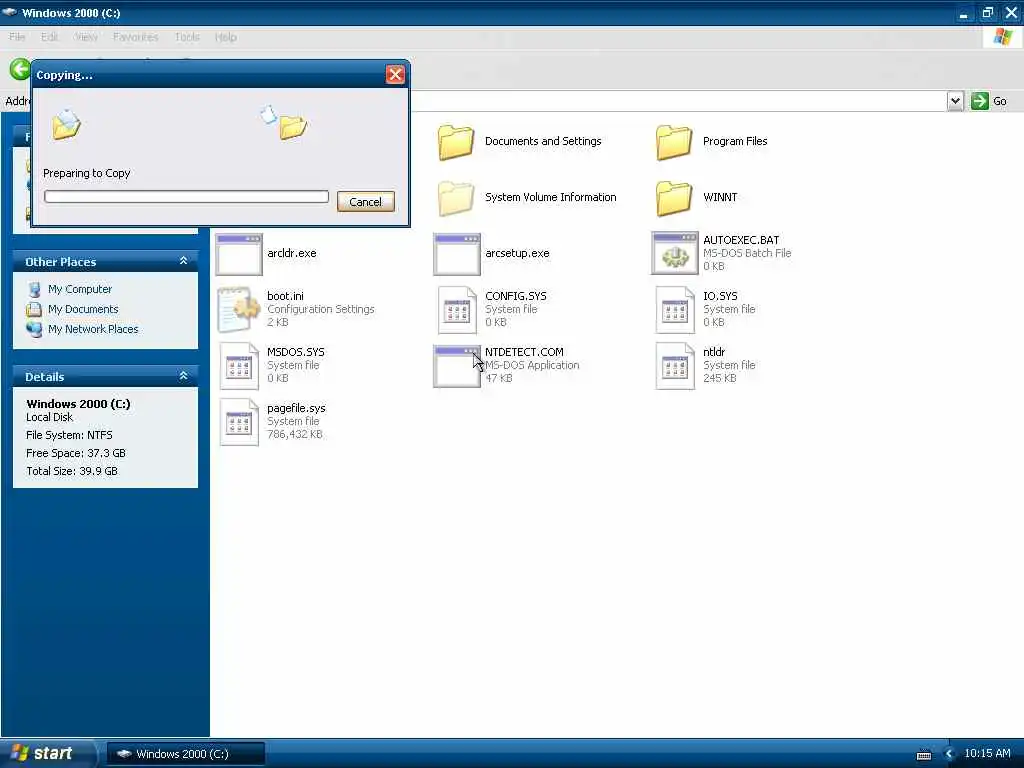Restore down the Windows 2000 (C:) window
1024x768 pixels.
click(x=987, y=13)
